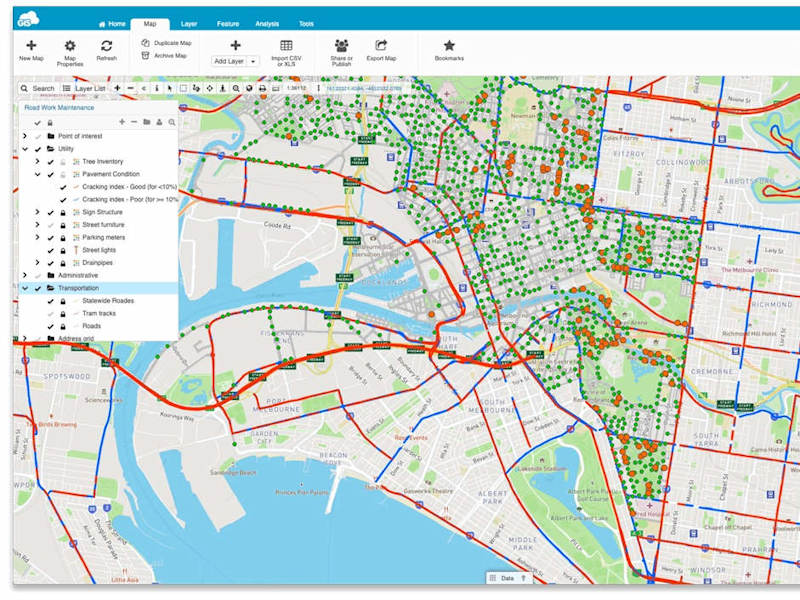The height and width of the screenshot is (600, 800).
Task: Toggle lock-all icon in layer panel header
Action: coord(50,123)
